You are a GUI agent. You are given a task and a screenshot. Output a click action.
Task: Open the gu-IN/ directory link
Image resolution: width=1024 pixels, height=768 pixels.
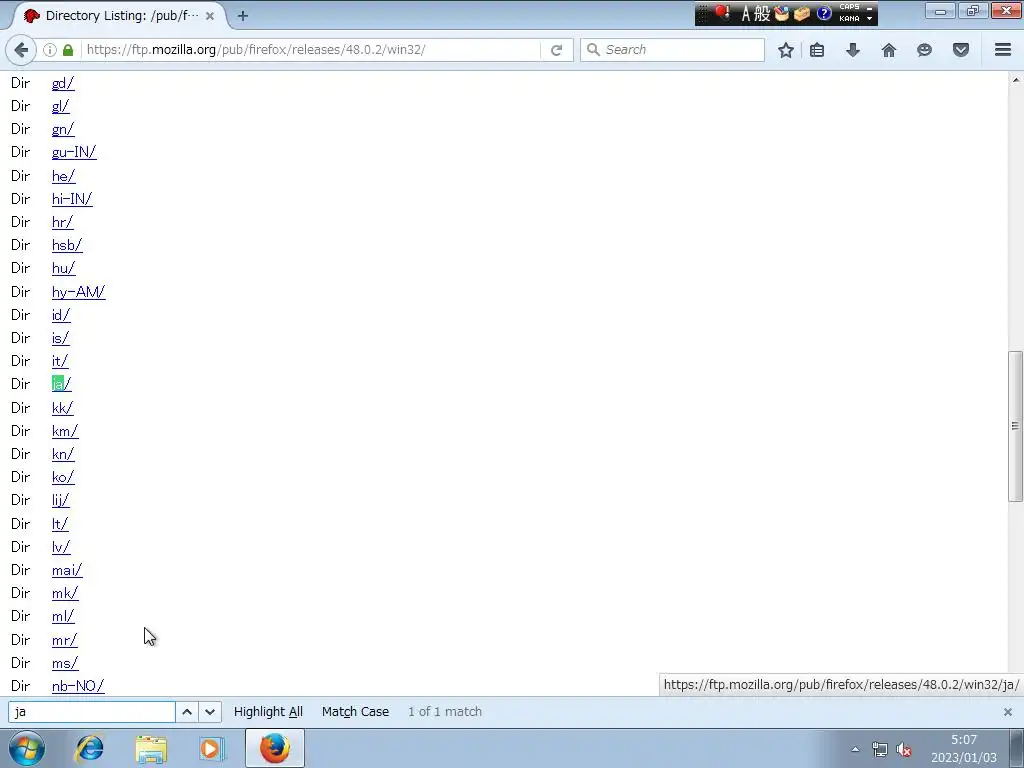(74, 152)
